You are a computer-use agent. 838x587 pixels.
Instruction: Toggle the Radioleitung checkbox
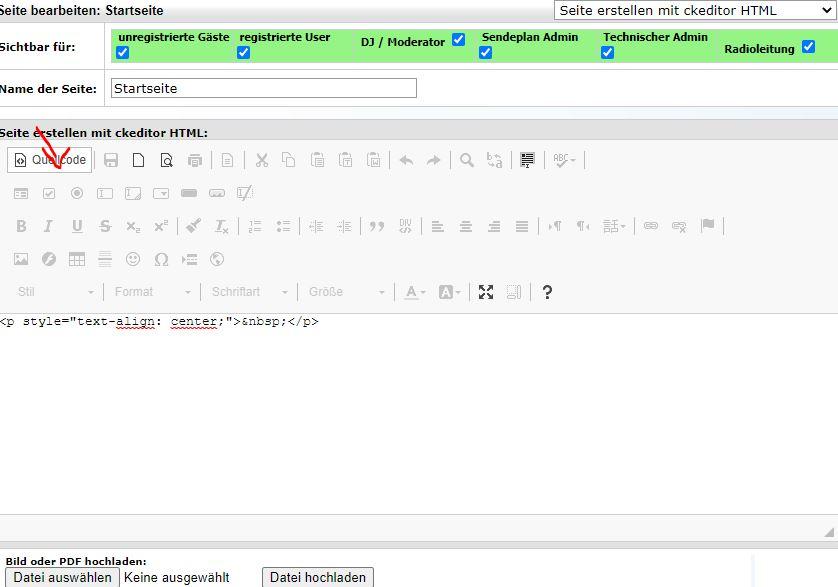(808, 47)
